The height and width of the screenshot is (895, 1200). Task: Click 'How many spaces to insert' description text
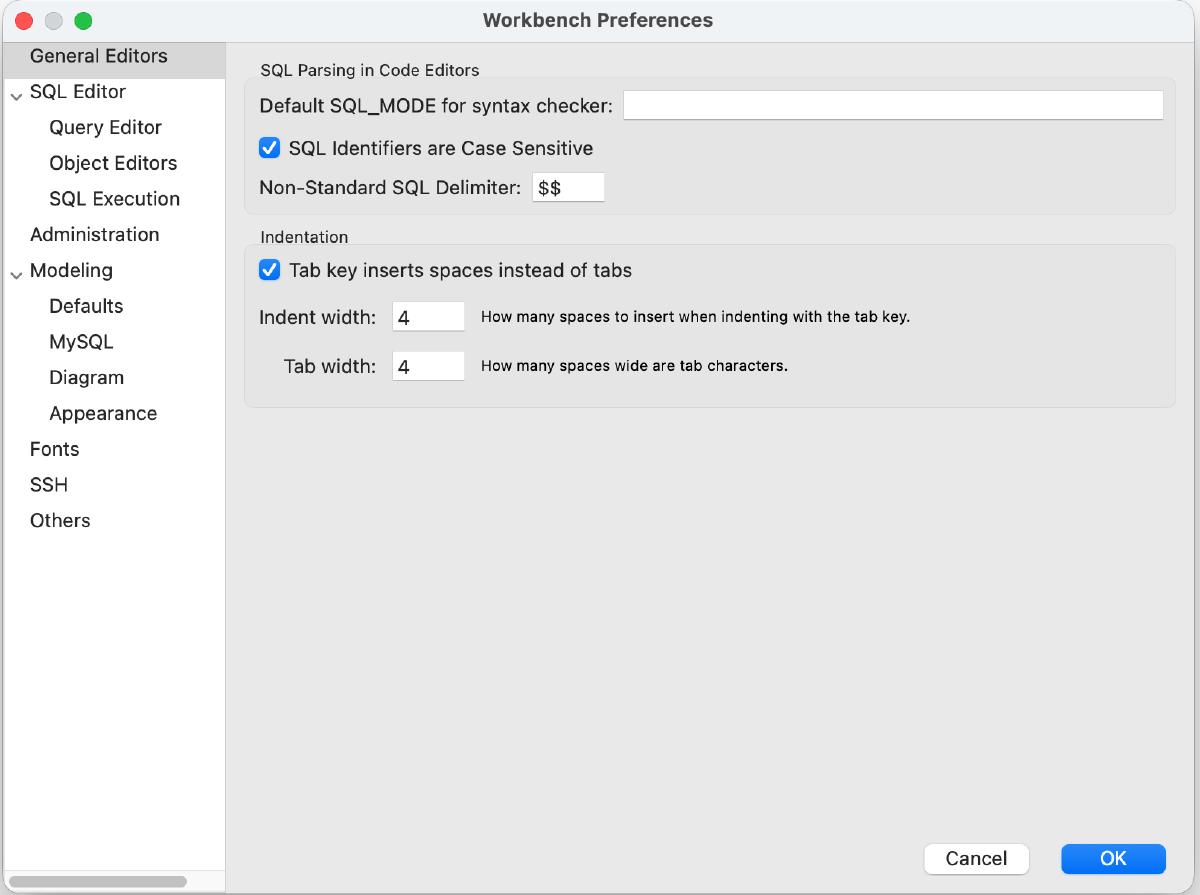(x=695, y=317)
